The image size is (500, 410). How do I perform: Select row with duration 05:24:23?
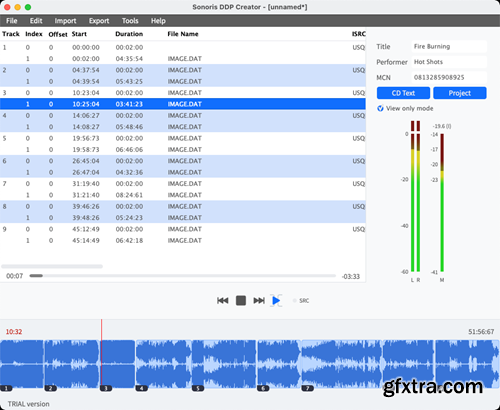(183, 218)
